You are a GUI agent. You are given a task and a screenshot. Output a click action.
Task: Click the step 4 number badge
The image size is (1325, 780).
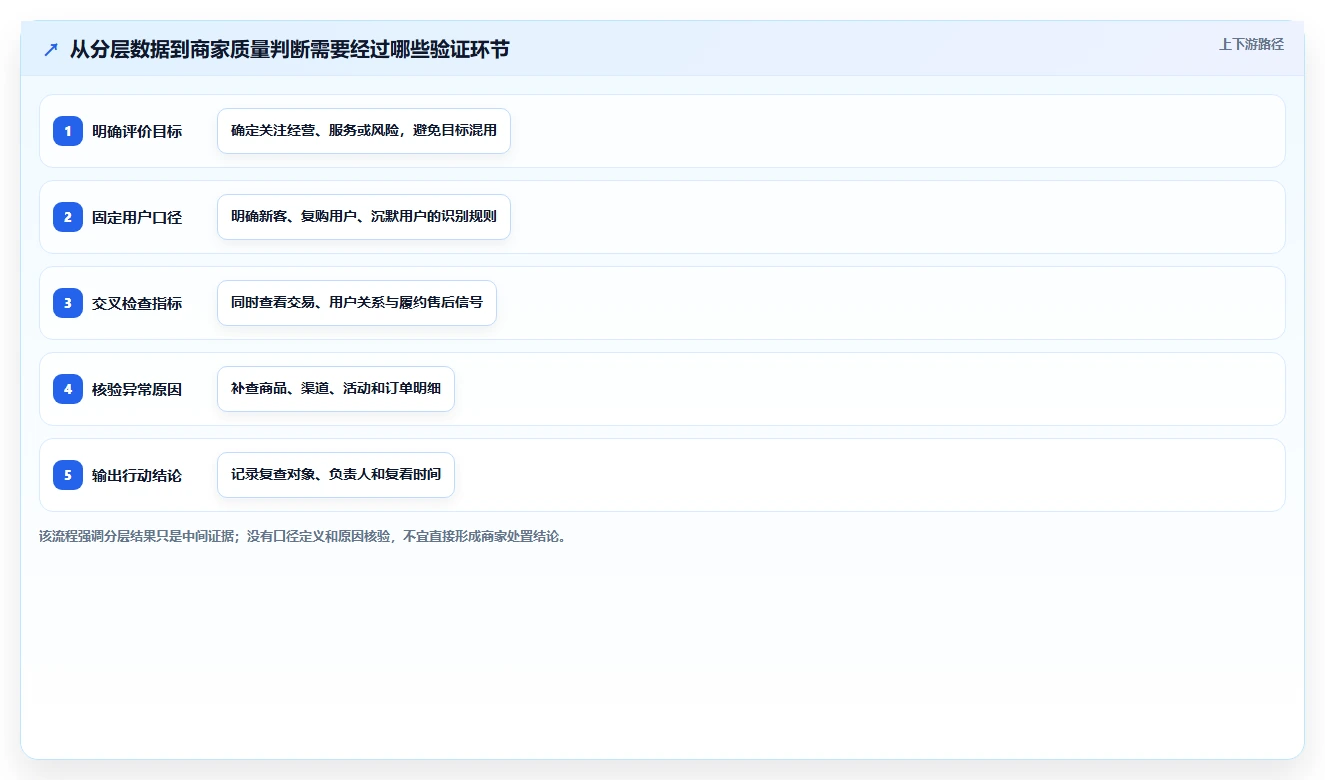coord(68,389)
